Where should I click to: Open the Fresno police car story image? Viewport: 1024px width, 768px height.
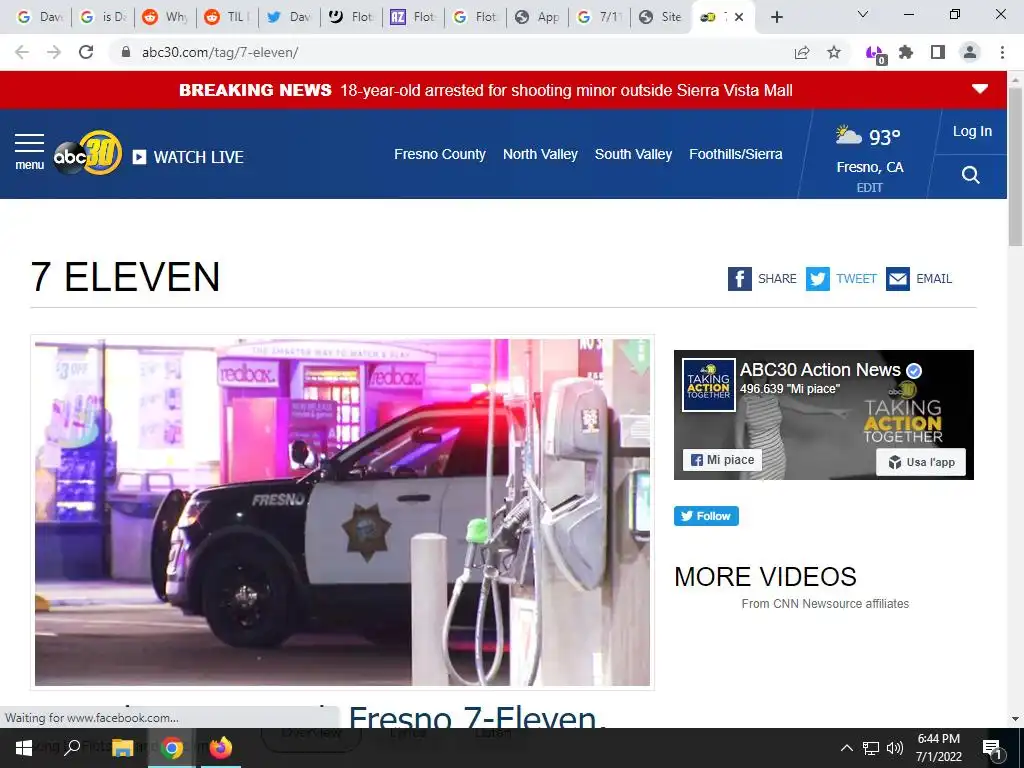point(342,512)
